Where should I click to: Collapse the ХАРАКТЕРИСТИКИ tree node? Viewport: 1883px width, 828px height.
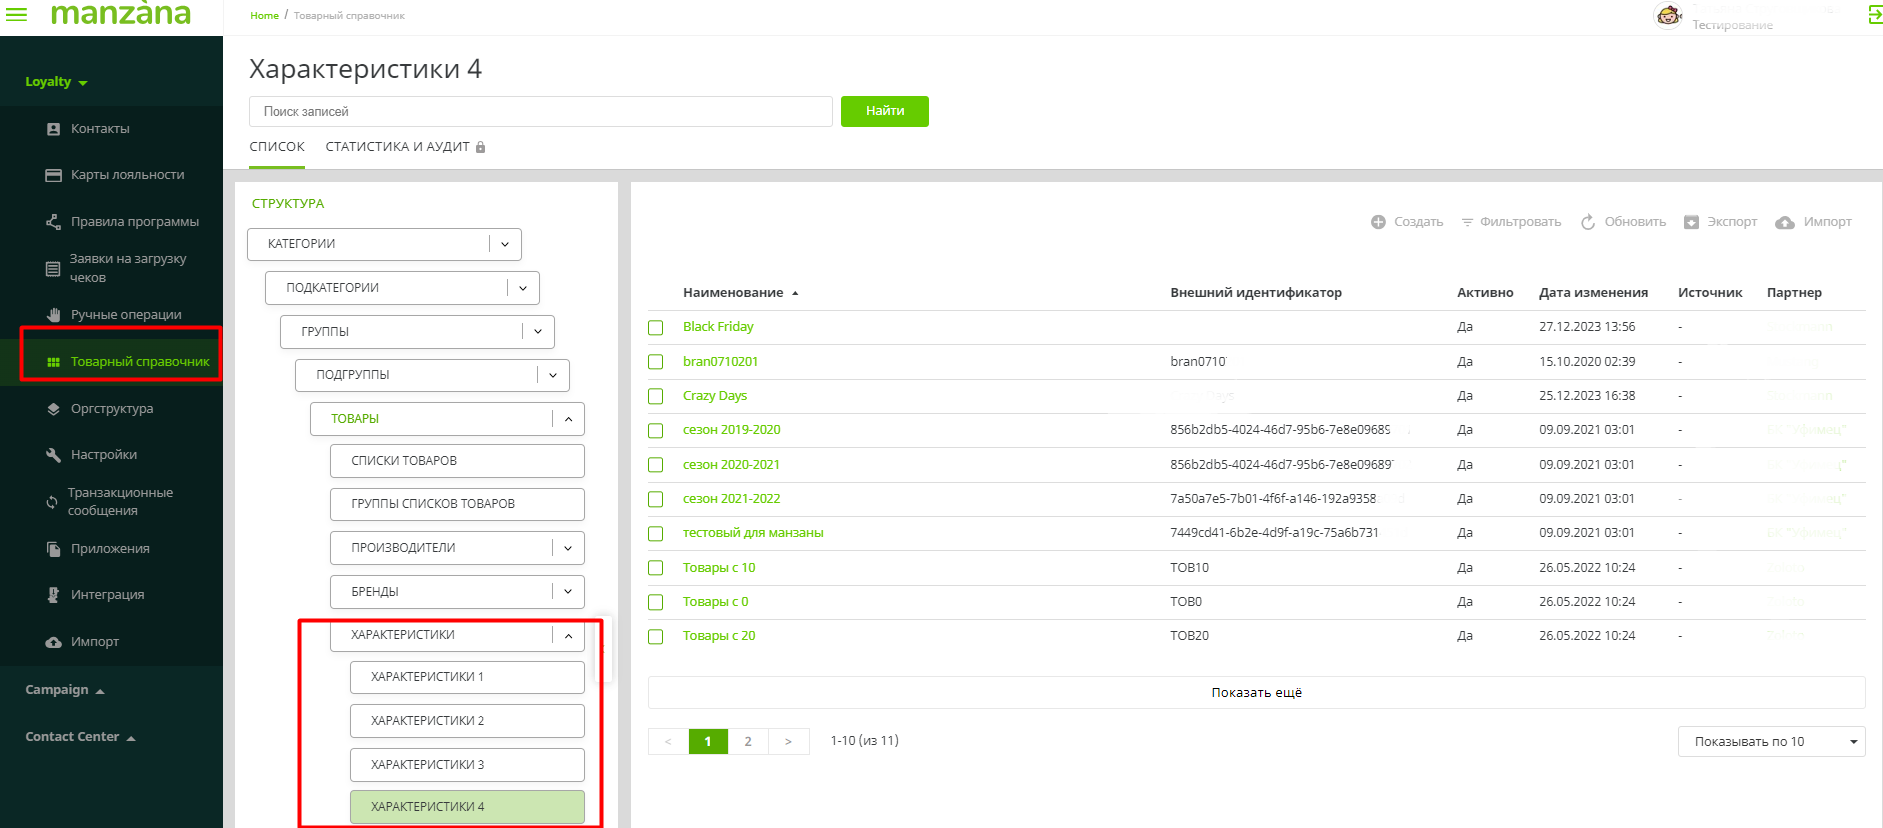coord(568,636)
